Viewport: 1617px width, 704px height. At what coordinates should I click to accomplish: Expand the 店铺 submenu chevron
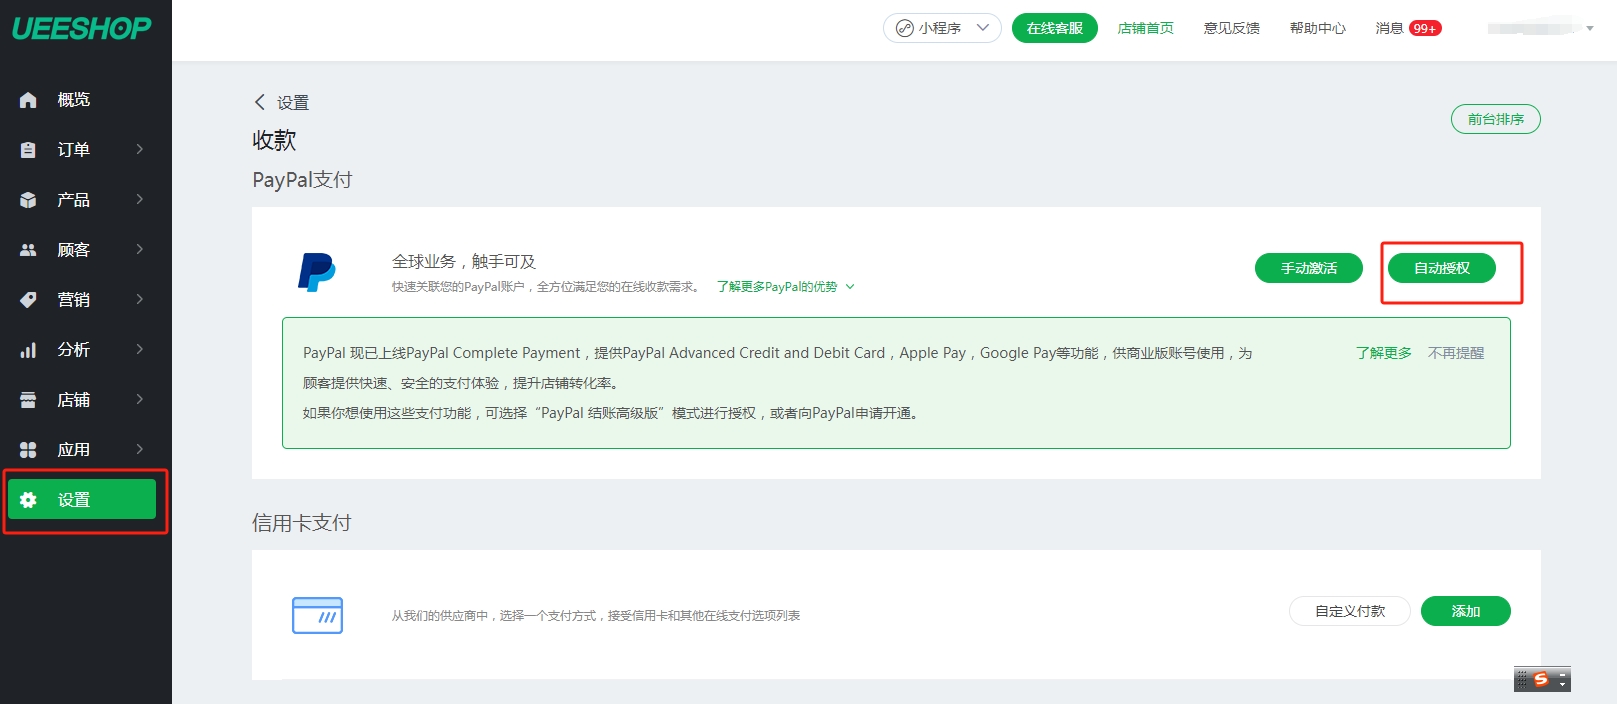140,399
